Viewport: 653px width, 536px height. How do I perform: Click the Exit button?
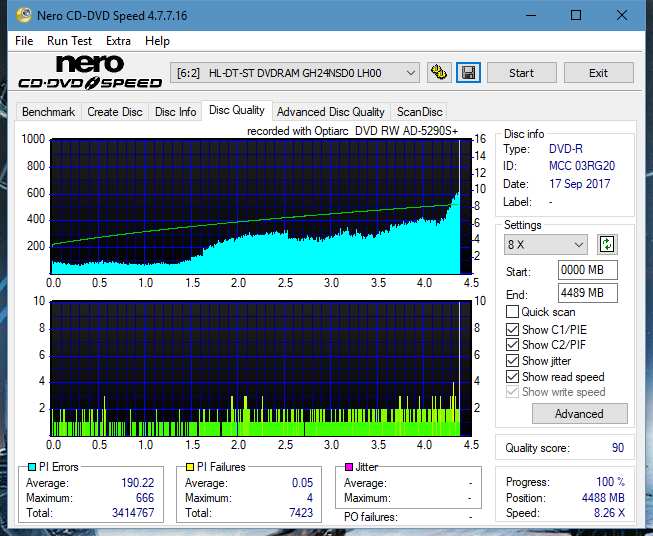[598, 73]
